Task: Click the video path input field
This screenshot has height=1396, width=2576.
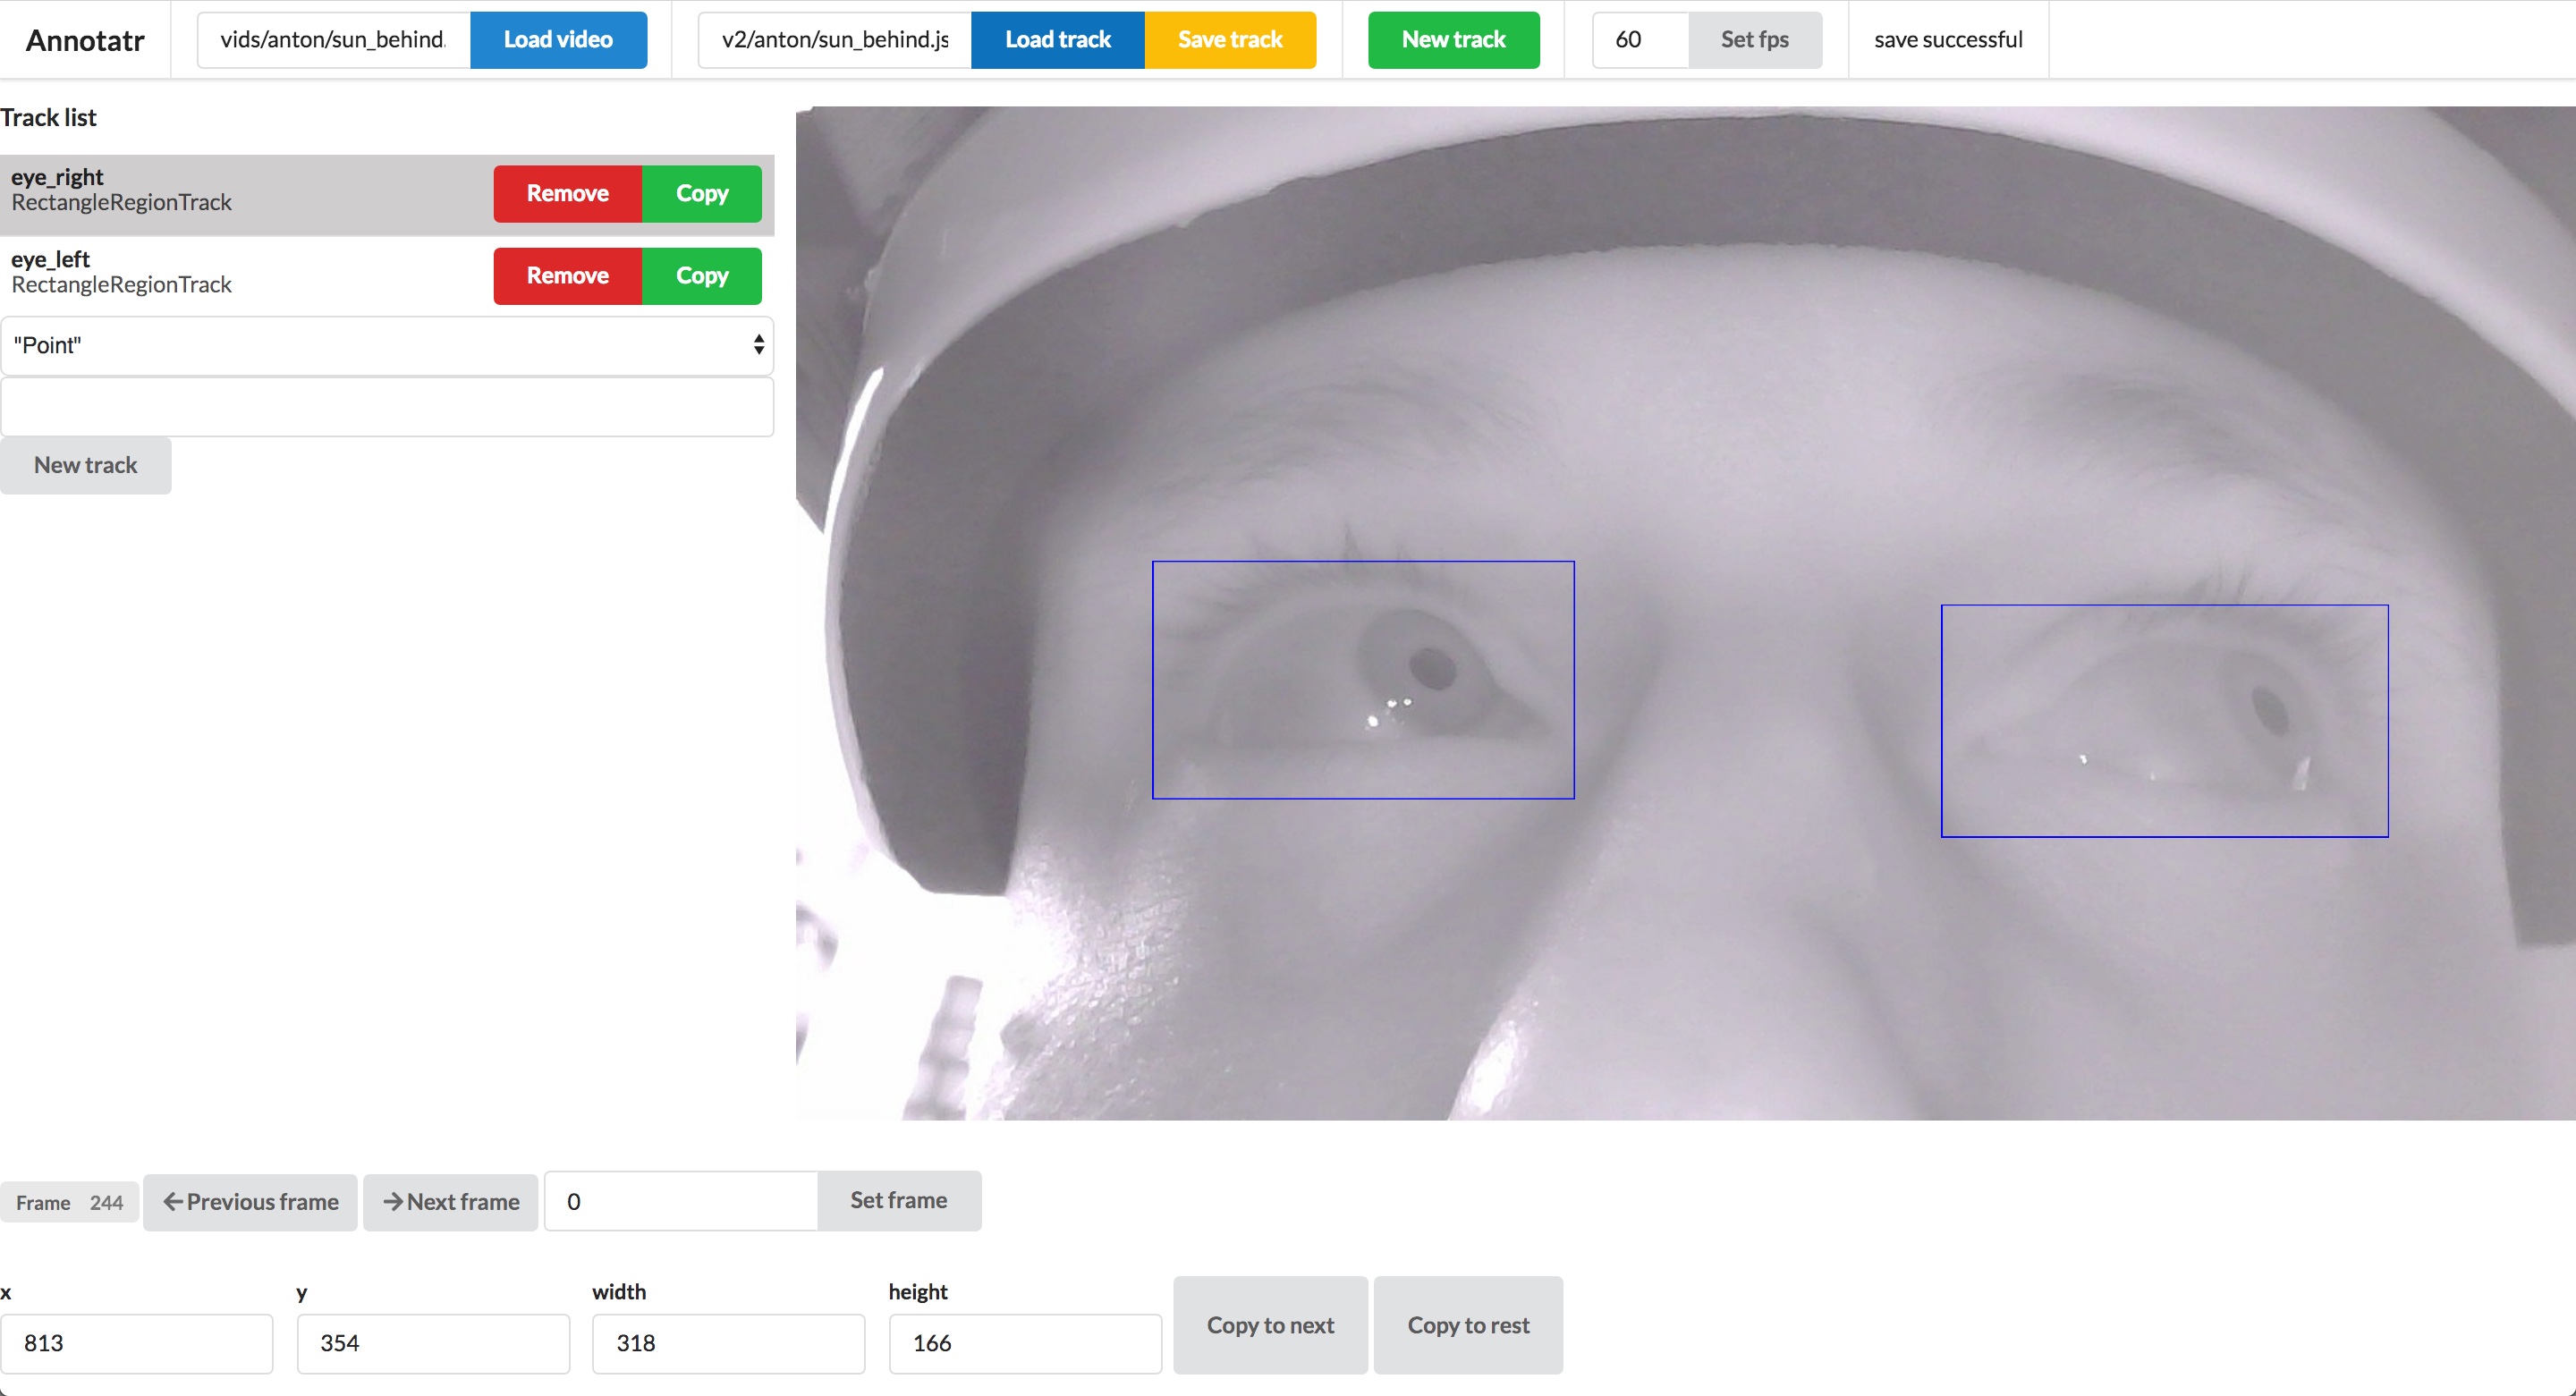Action: (333, 40)
